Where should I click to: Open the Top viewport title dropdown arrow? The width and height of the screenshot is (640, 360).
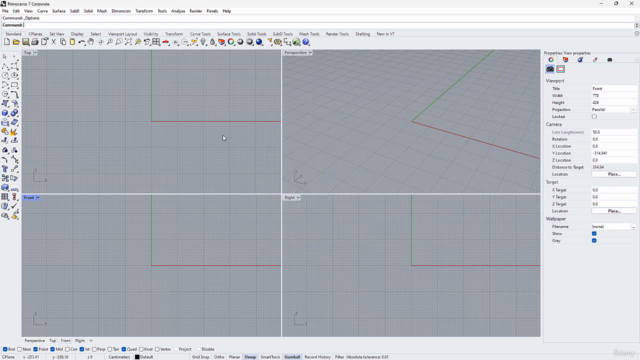tap(36, 53)
